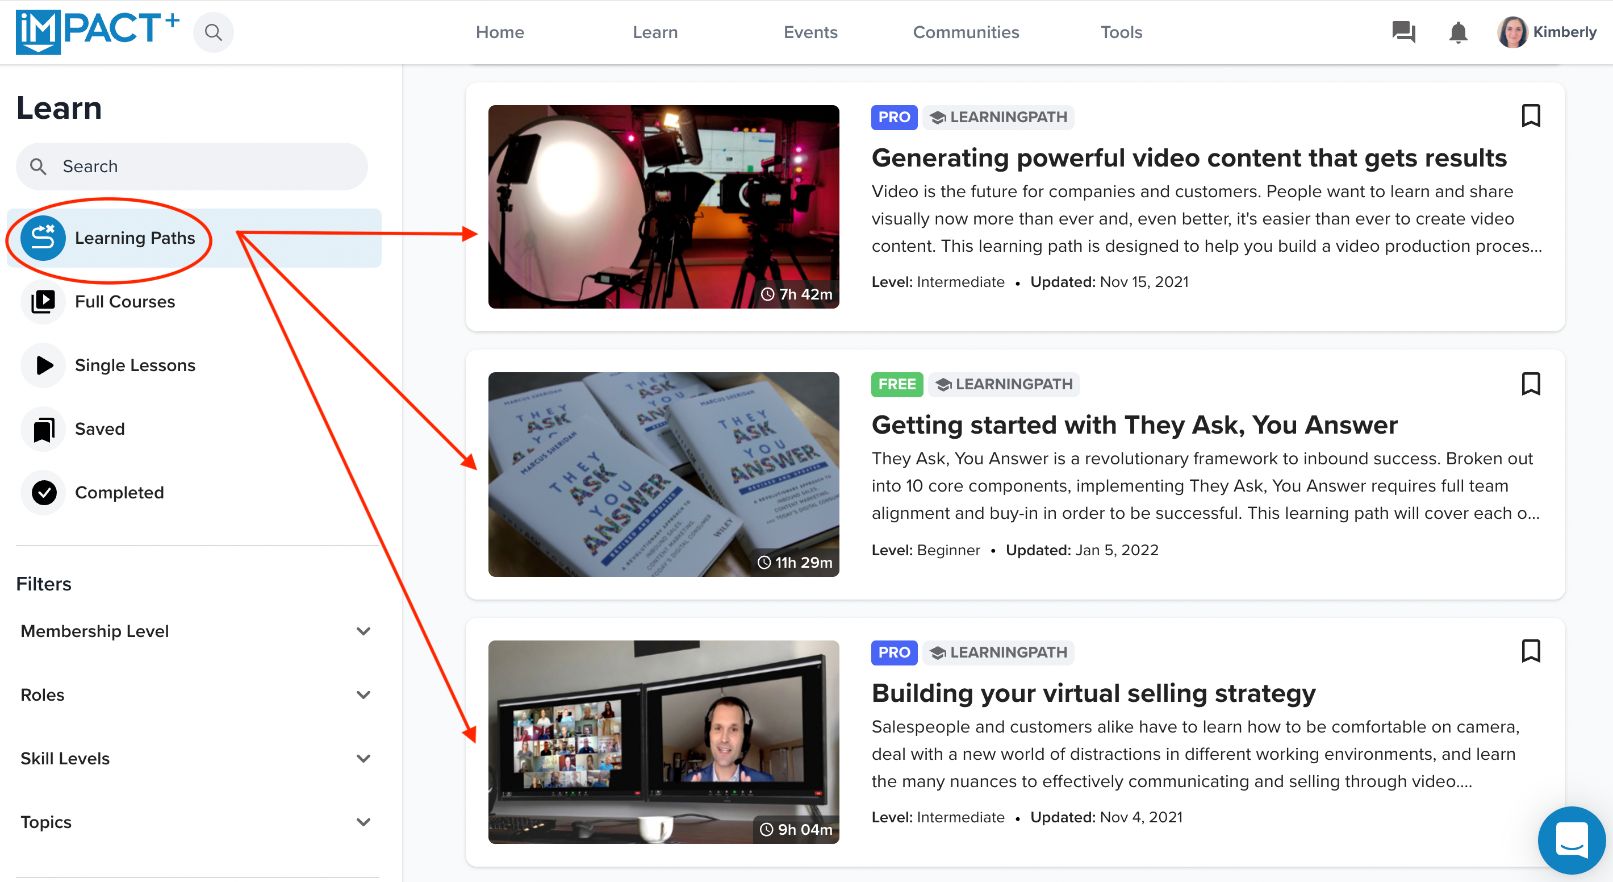Click 'Updated: Nov 4, 2021' text

1106,817
